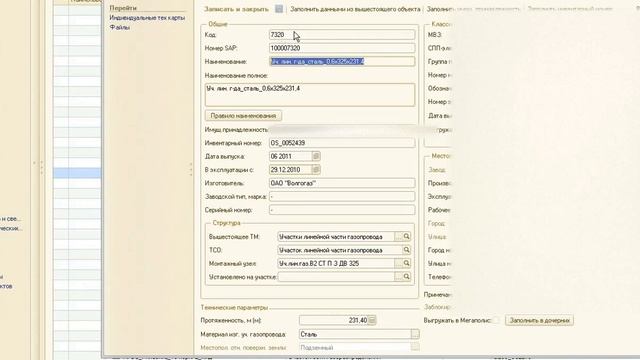640x360 pixels.
Task: Click the В эксплуатации с date 29.12.2010
Action: (291, 169)
